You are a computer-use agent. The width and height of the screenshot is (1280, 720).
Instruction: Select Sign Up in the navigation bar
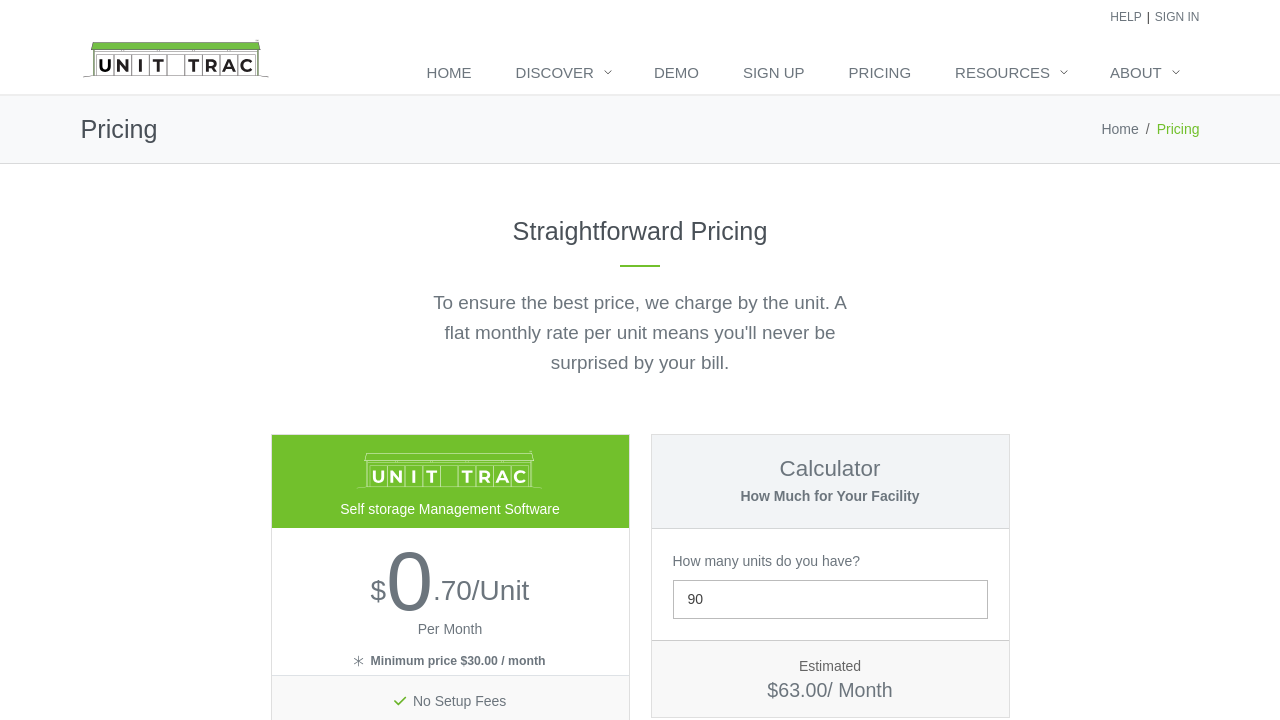773,72
